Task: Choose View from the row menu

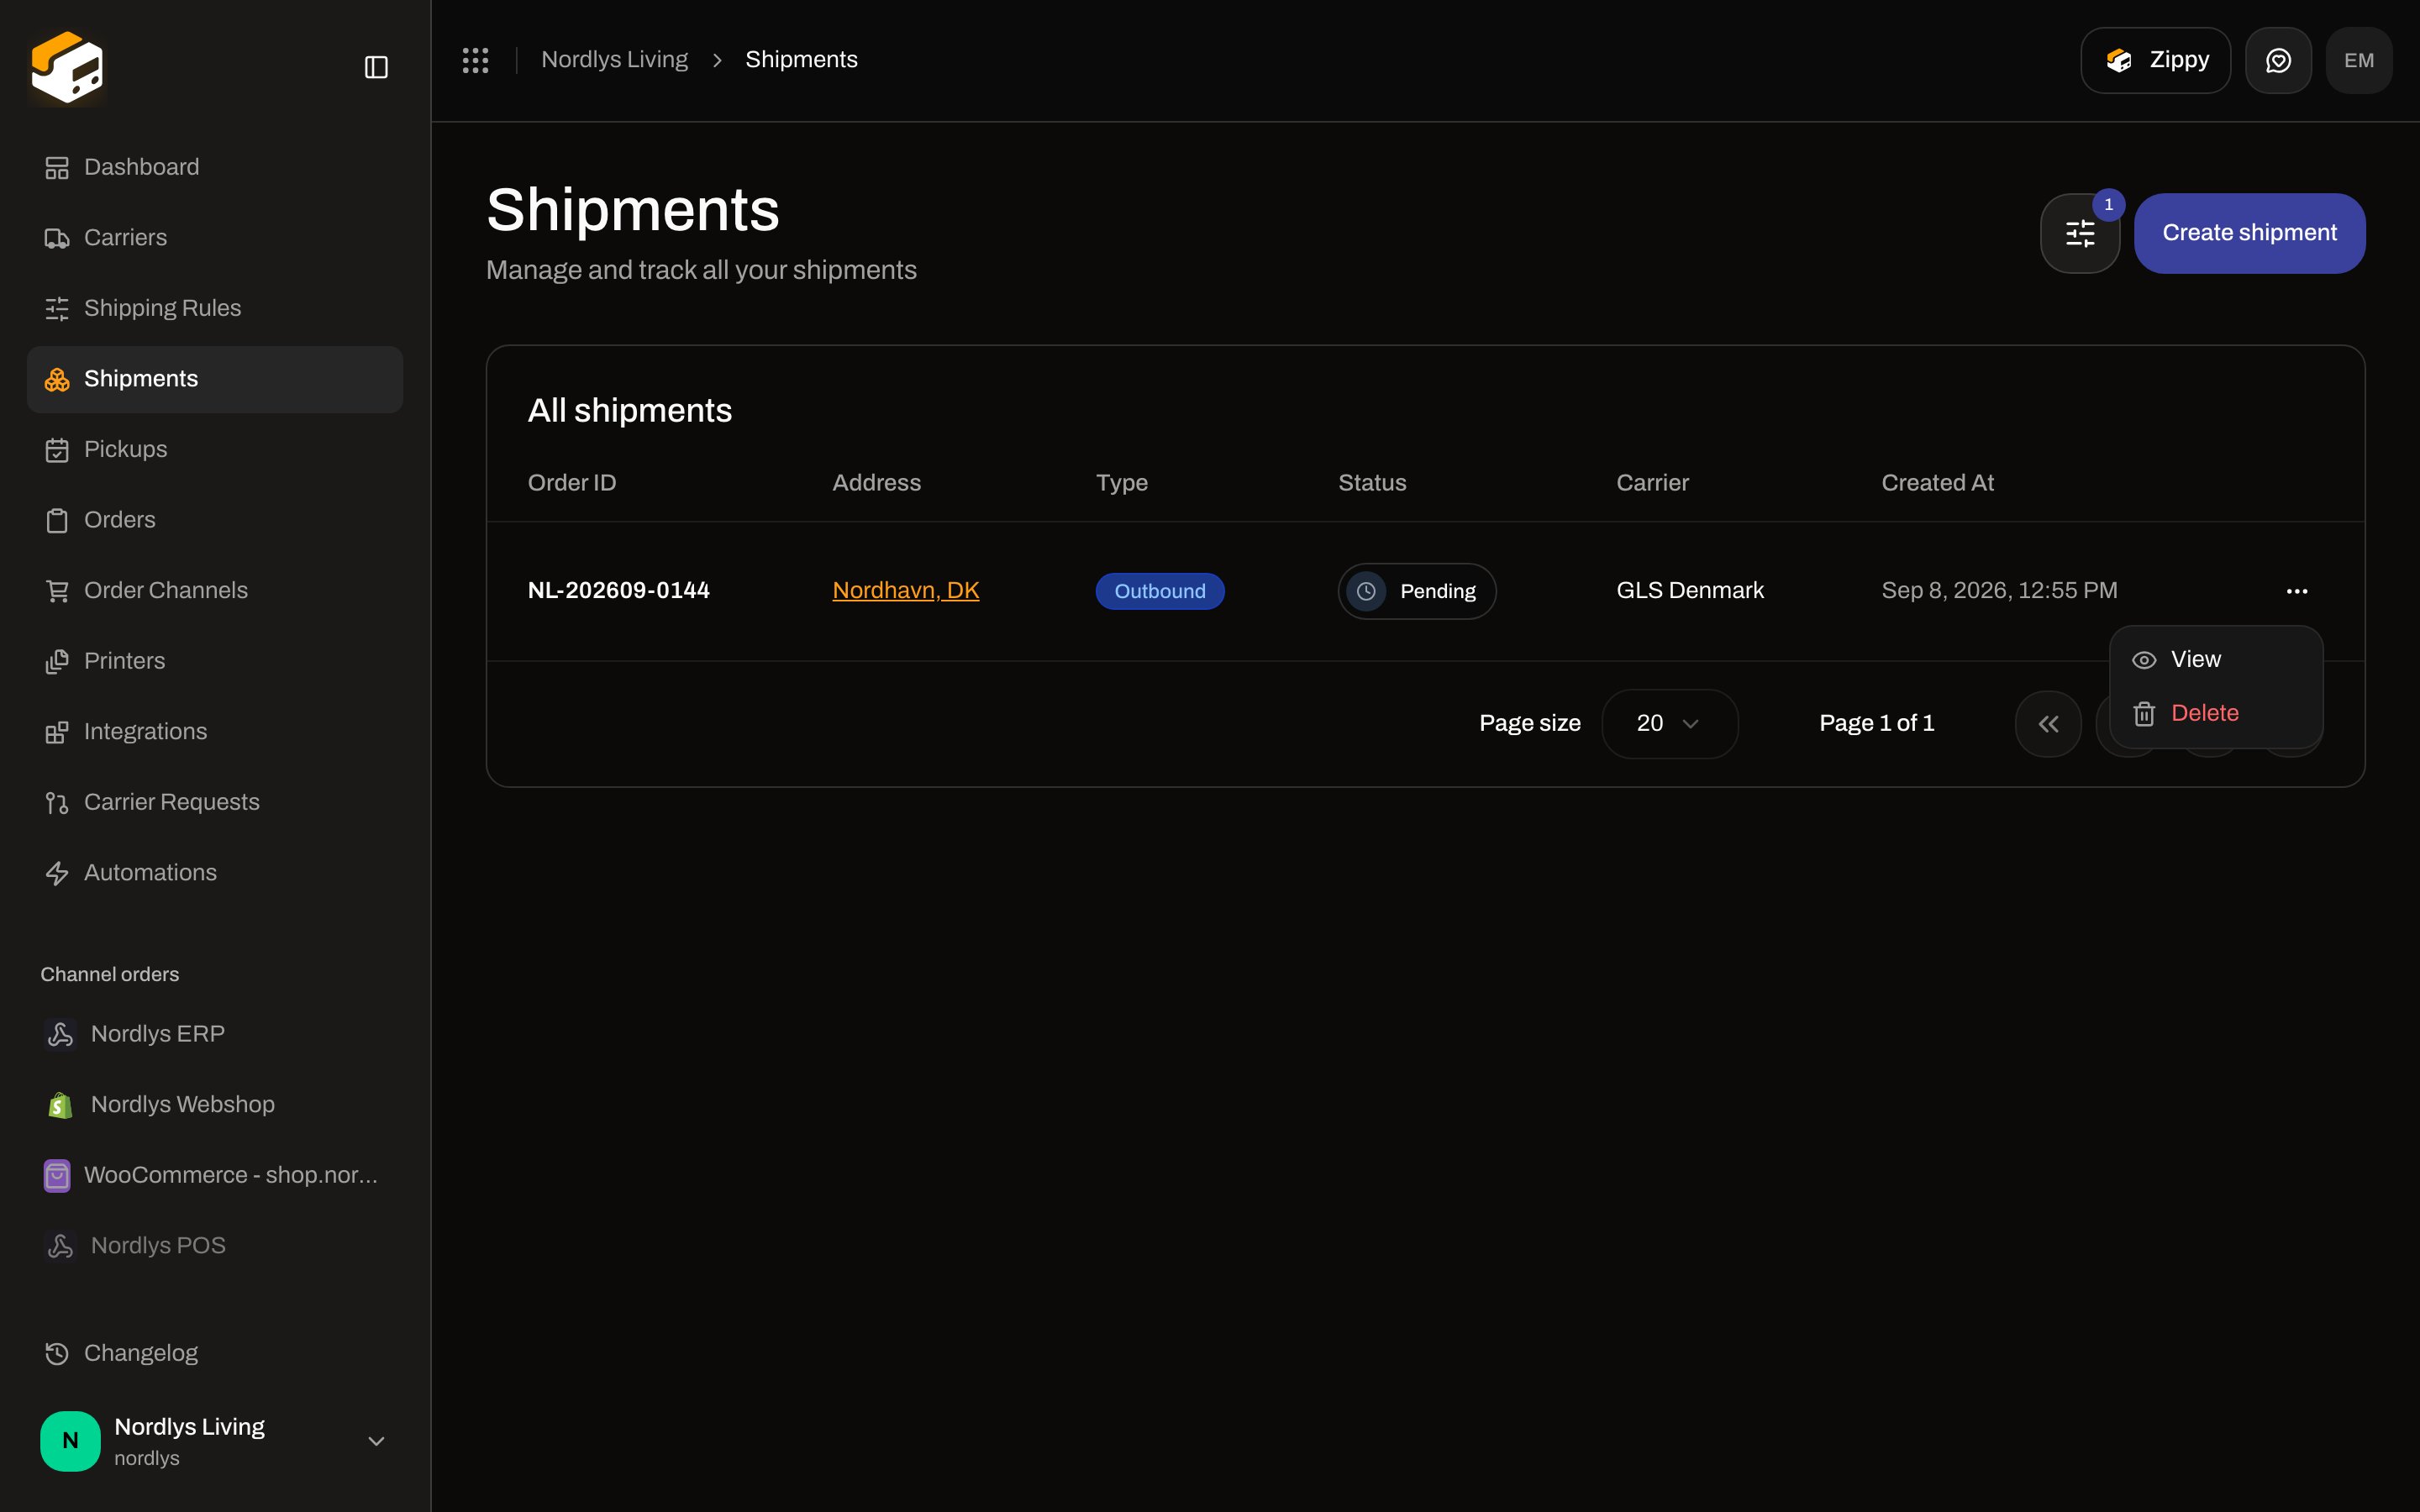Action: pos(2216,659)
